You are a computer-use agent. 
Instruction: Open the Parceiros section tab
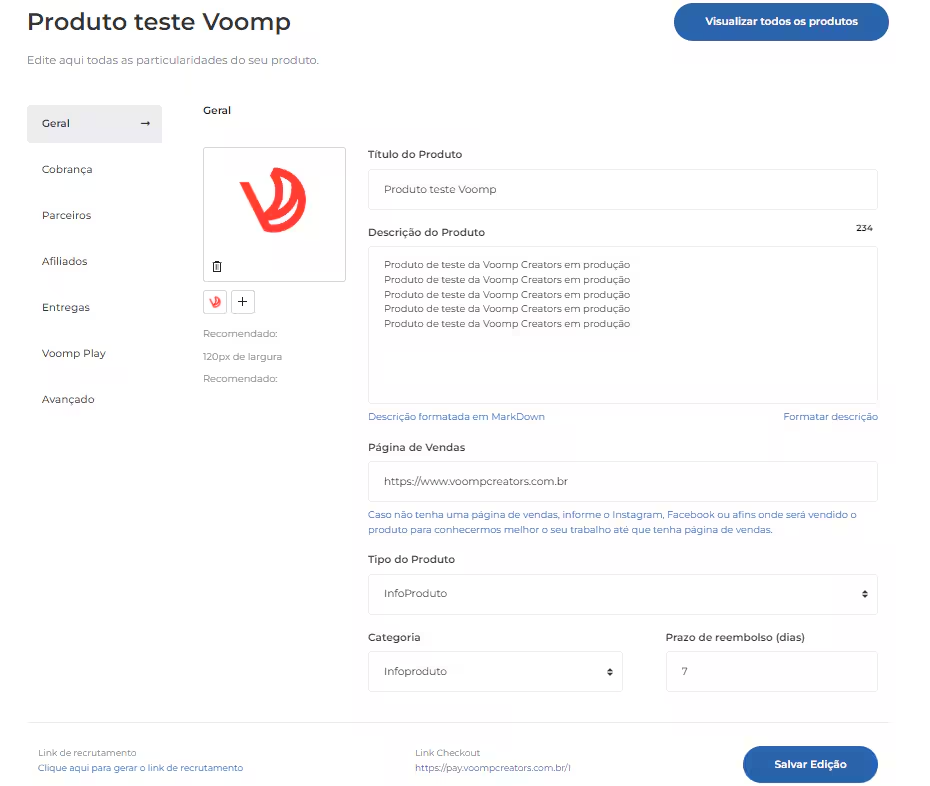coord(66,215)
